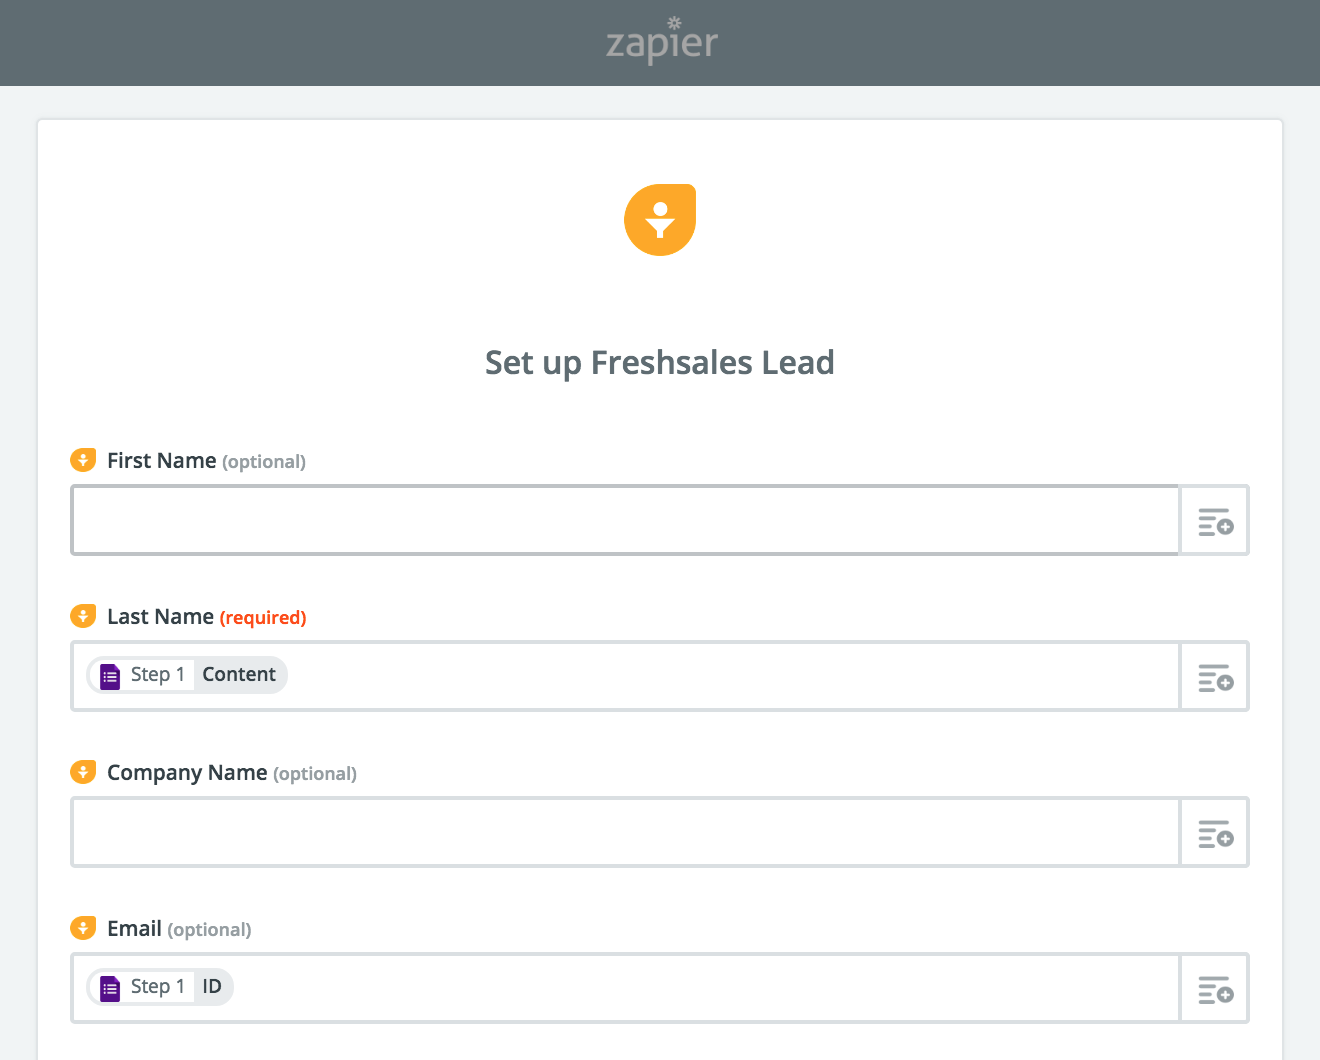Screen dimensions: 1320x1060
Task: Click the large orange Freshsales logo
Action: tap(660, 220)
